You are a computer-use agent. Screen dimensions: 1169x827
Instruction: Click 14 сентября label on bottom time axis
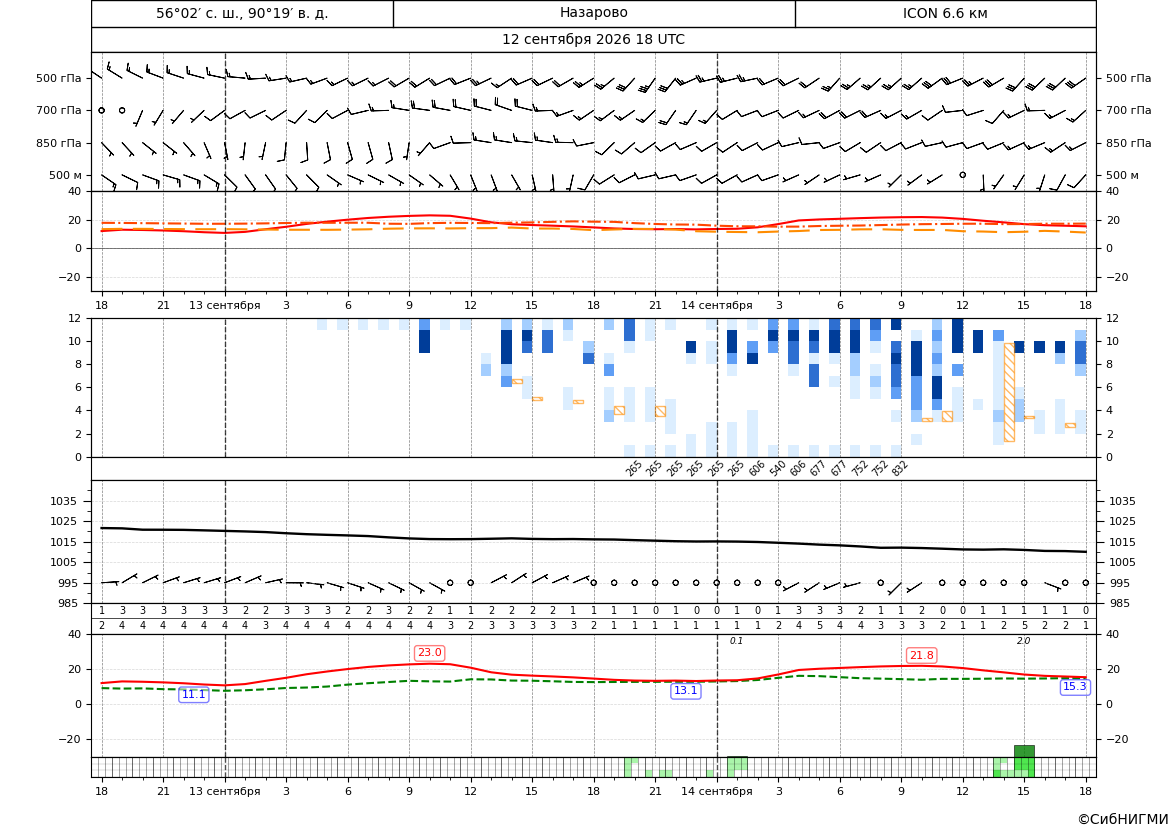716,791
